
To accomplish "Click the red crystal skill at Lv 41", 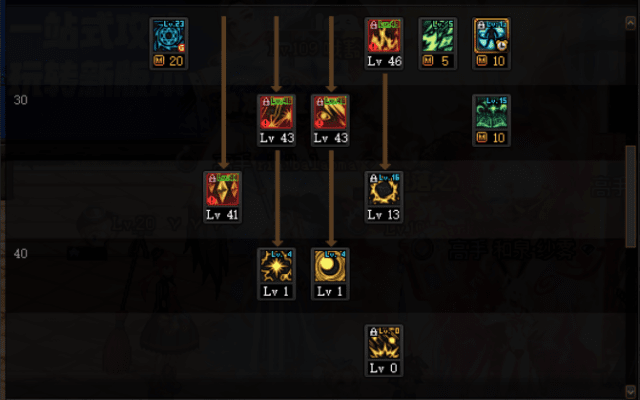I will [x=222, y=189].
